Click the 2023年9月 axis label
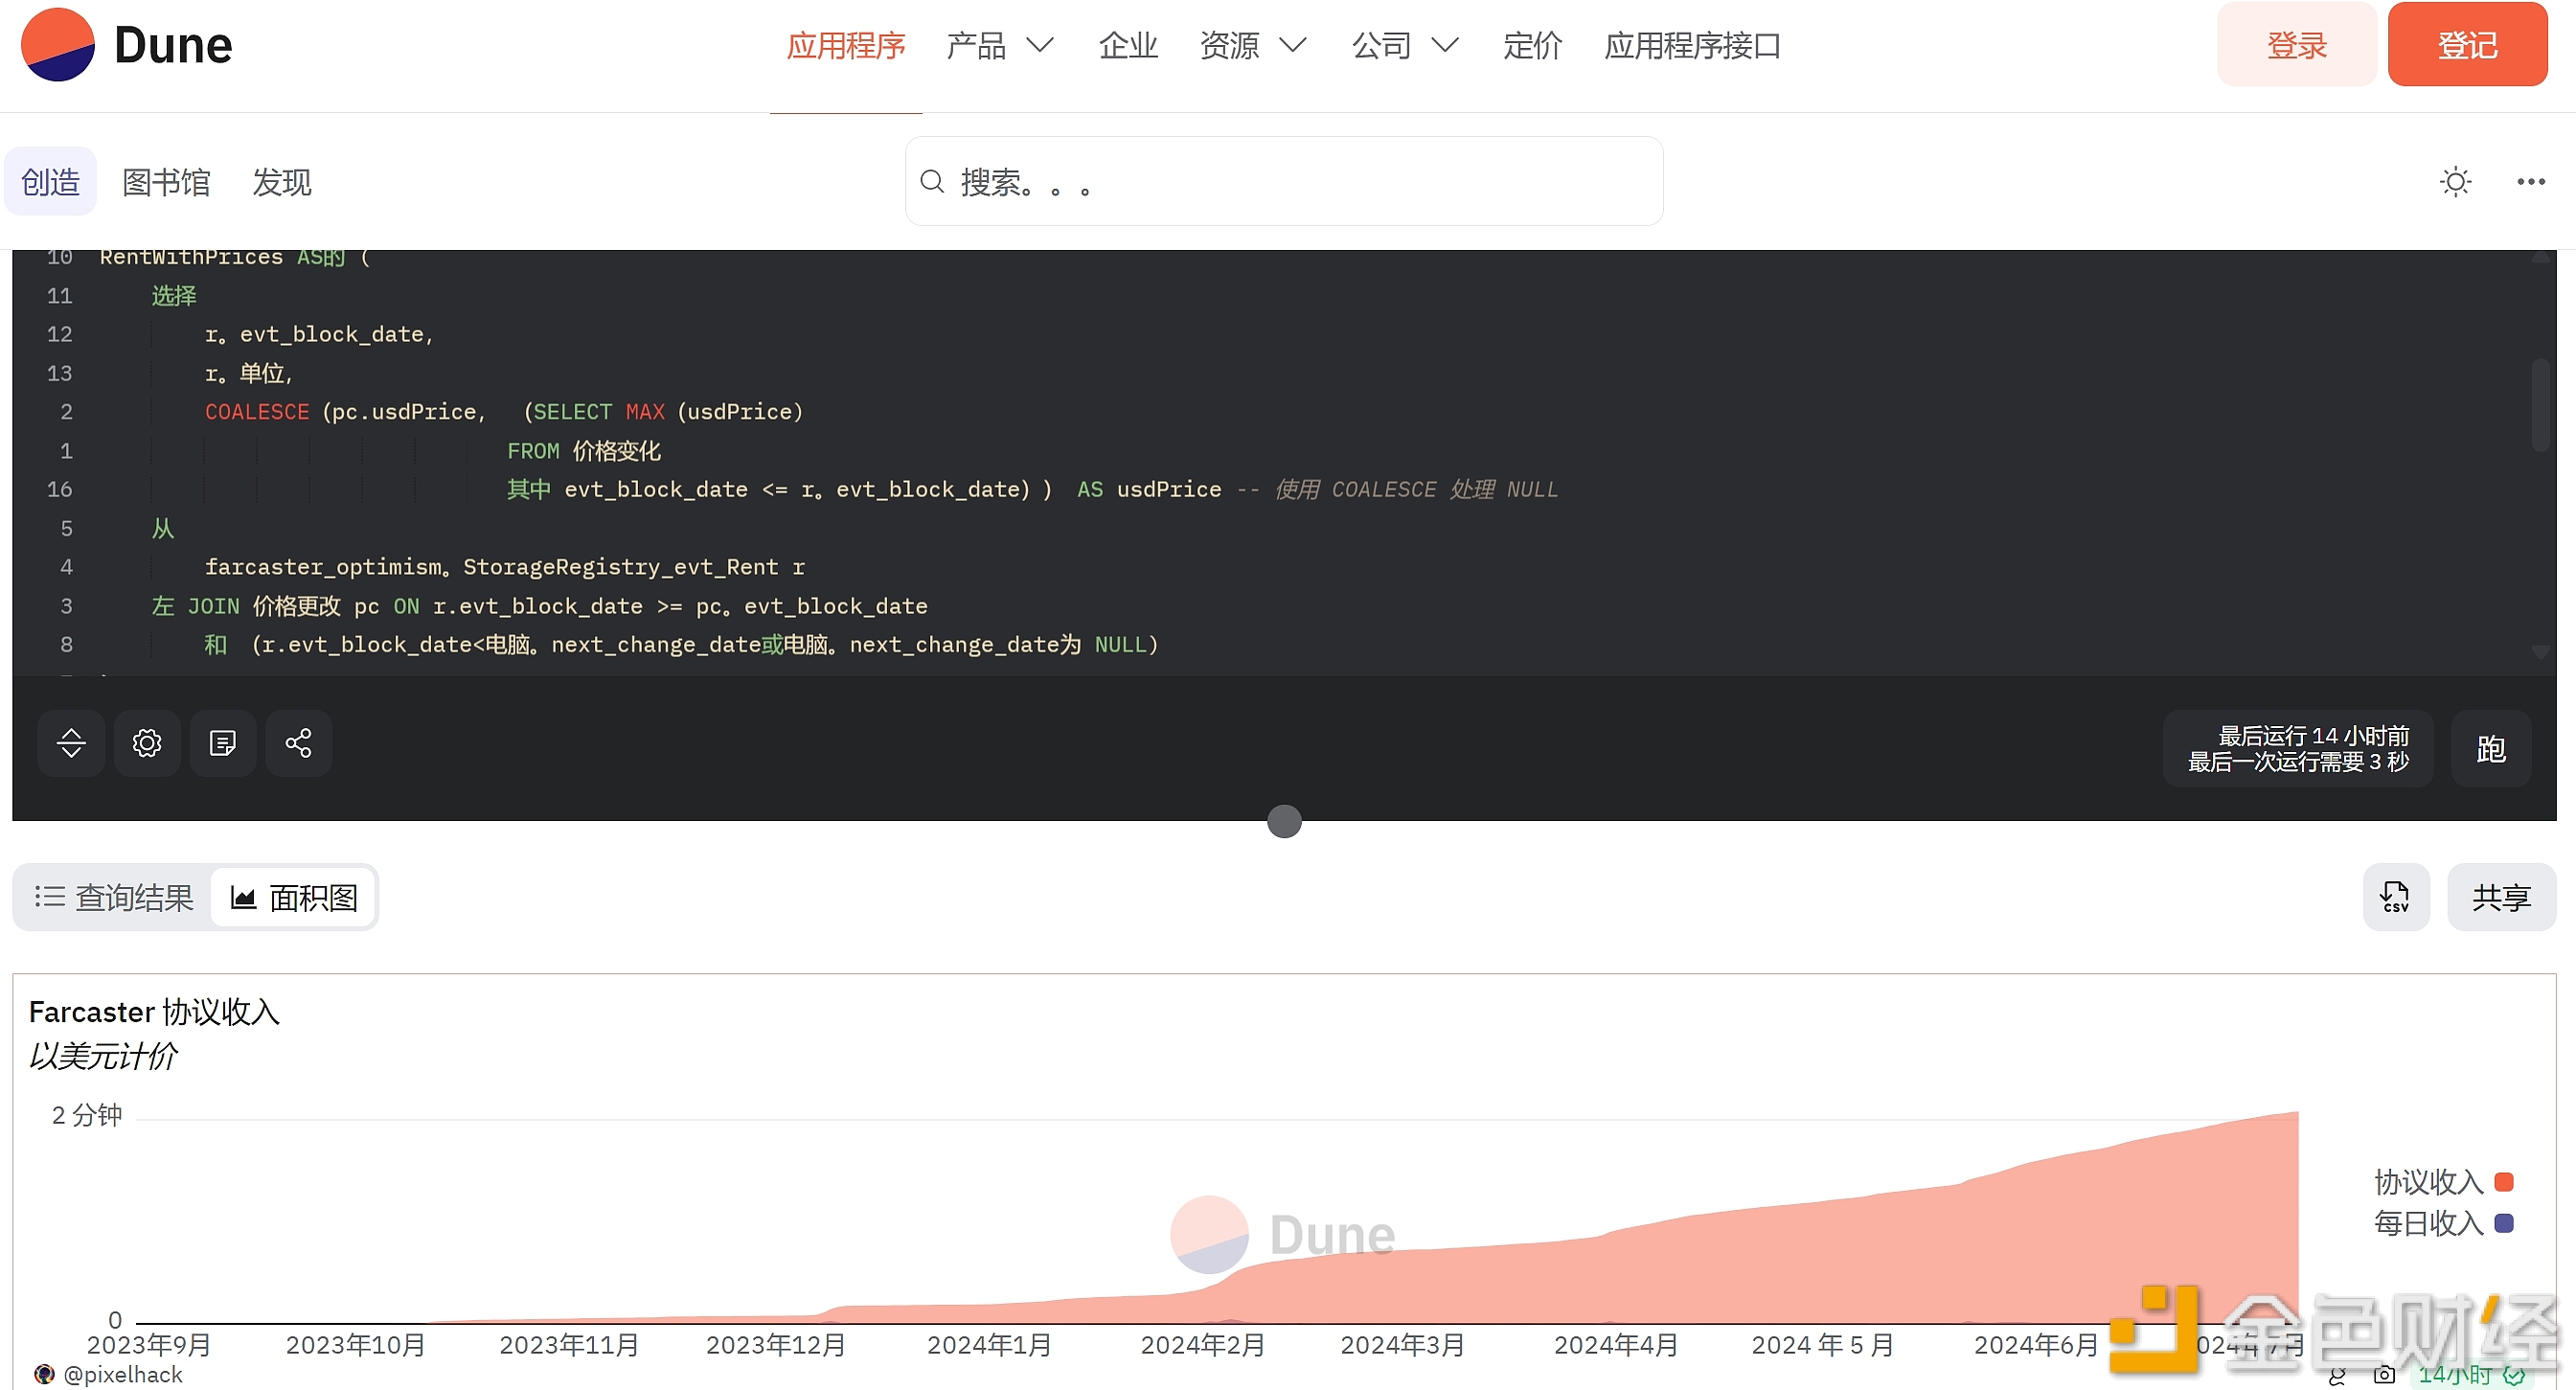 (x=149, y=1344)
